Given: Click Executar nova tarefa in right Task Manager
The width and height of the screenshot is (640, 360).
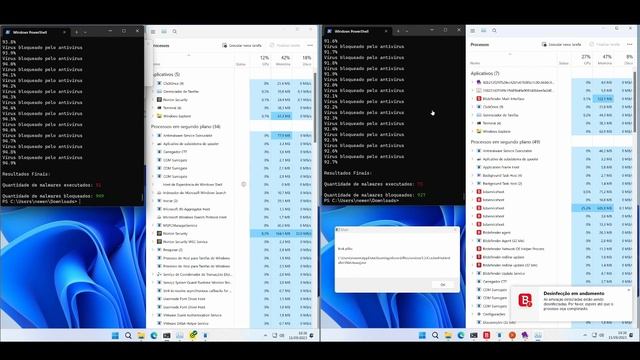Looking at the screenshot, I should click(561, 44).
